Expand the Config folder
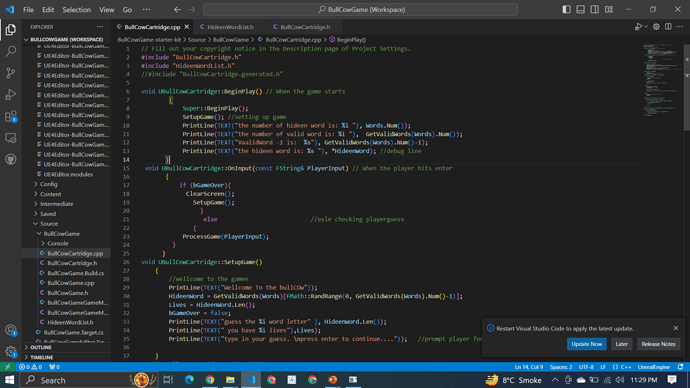Image resolution: width=690 pixels, height=388 pixels. point(48,184)
